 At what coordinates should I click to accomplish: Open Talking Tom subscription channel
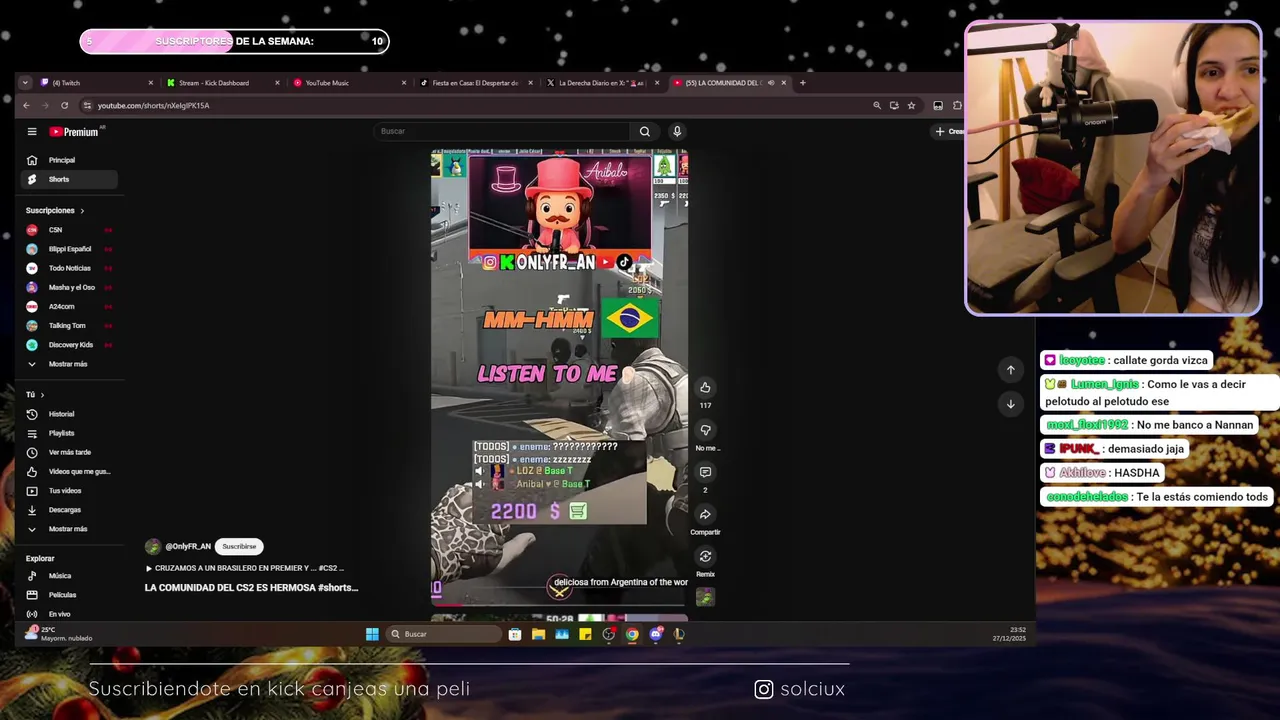(x=70, y=326)
